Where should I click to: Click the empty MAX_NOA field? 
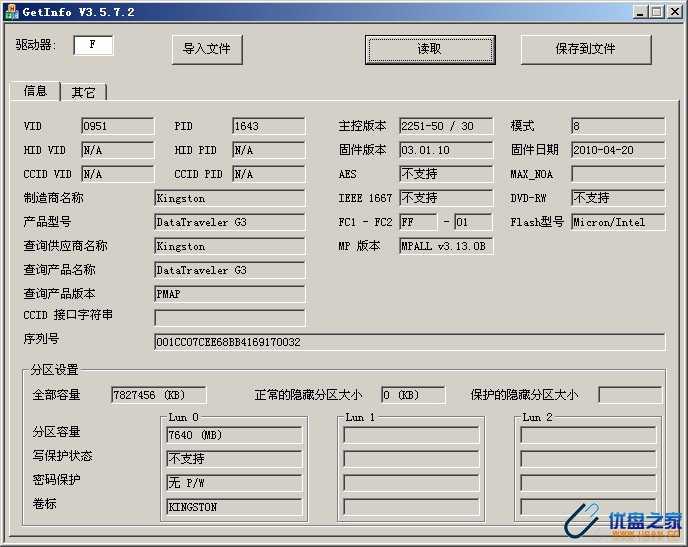click(618, 174)
